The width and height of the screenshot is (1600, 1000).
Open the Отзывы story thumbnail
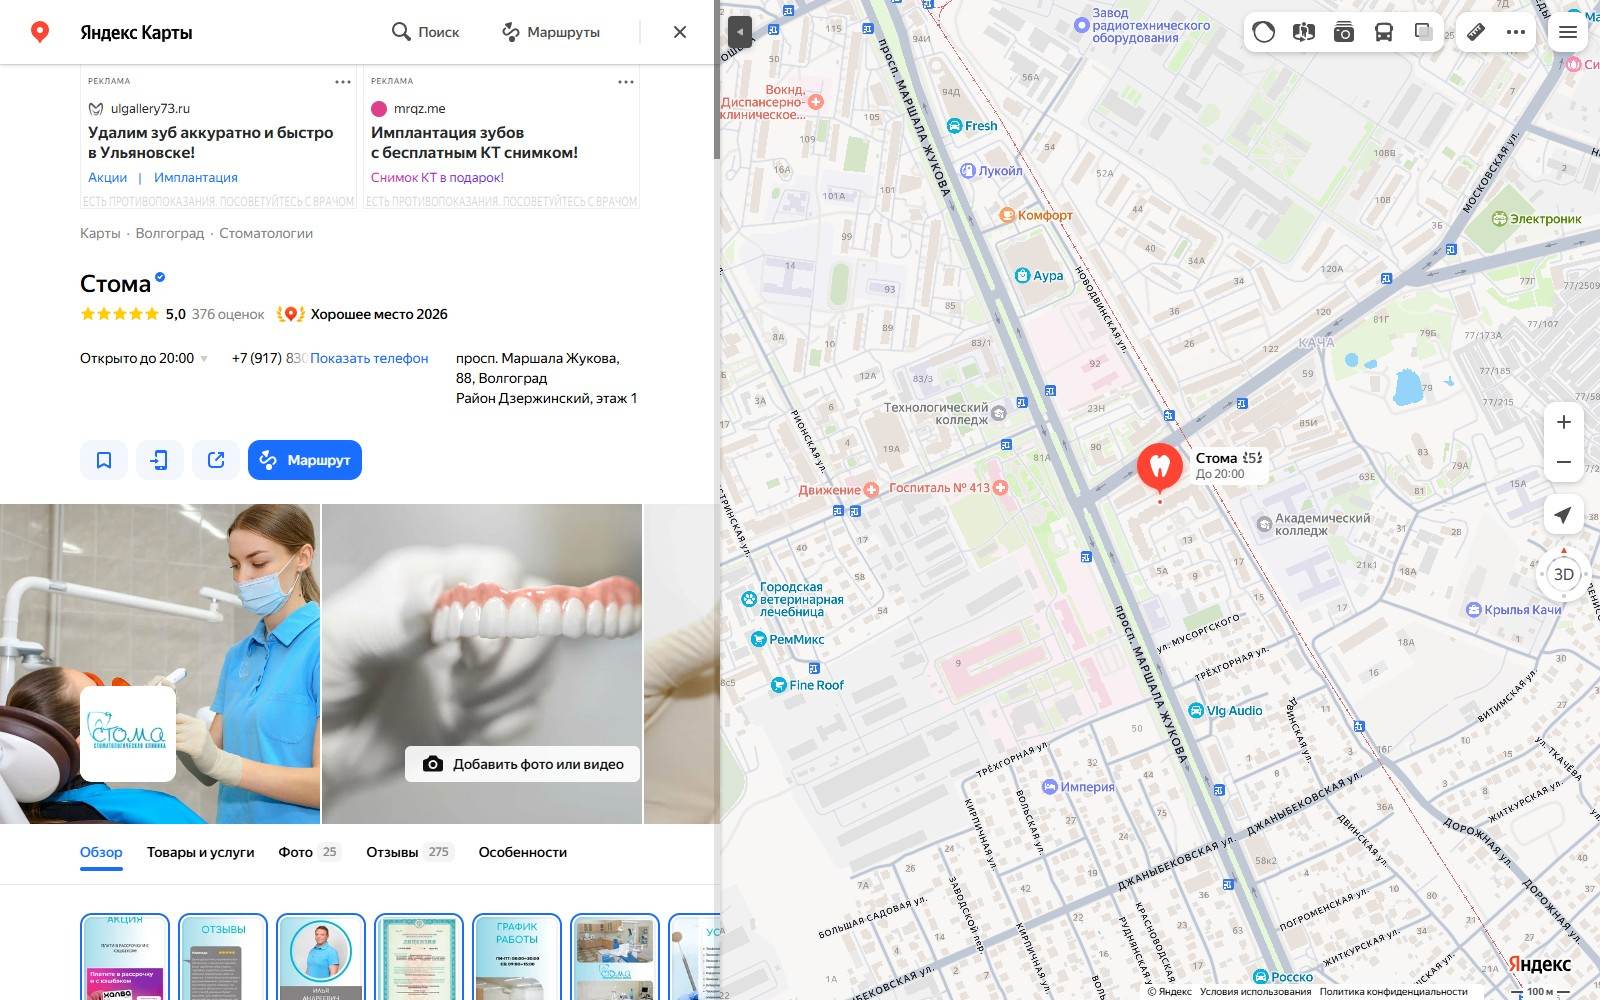pyautogui.click(x=223, y=957)
